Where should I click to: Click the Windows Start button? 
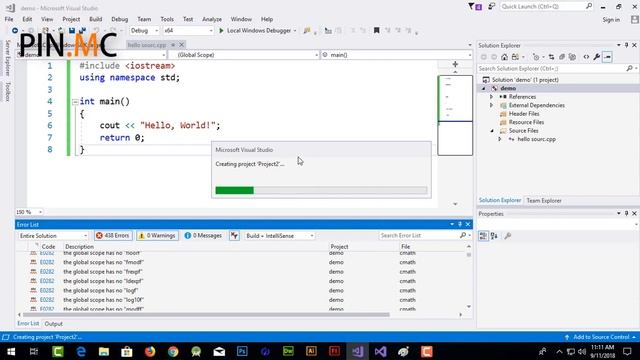tap(11, 351)
